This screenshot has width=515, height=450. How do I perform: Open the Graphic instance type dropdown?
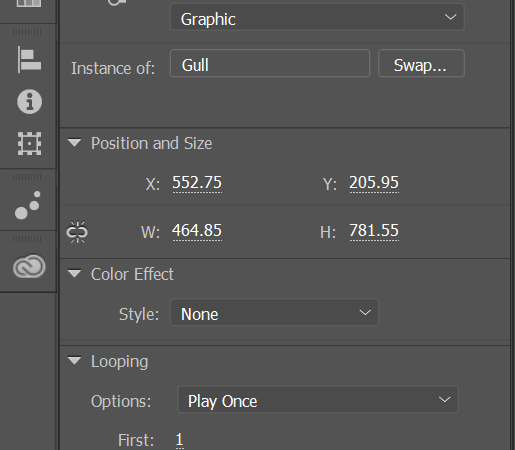(x=317, y=17)
